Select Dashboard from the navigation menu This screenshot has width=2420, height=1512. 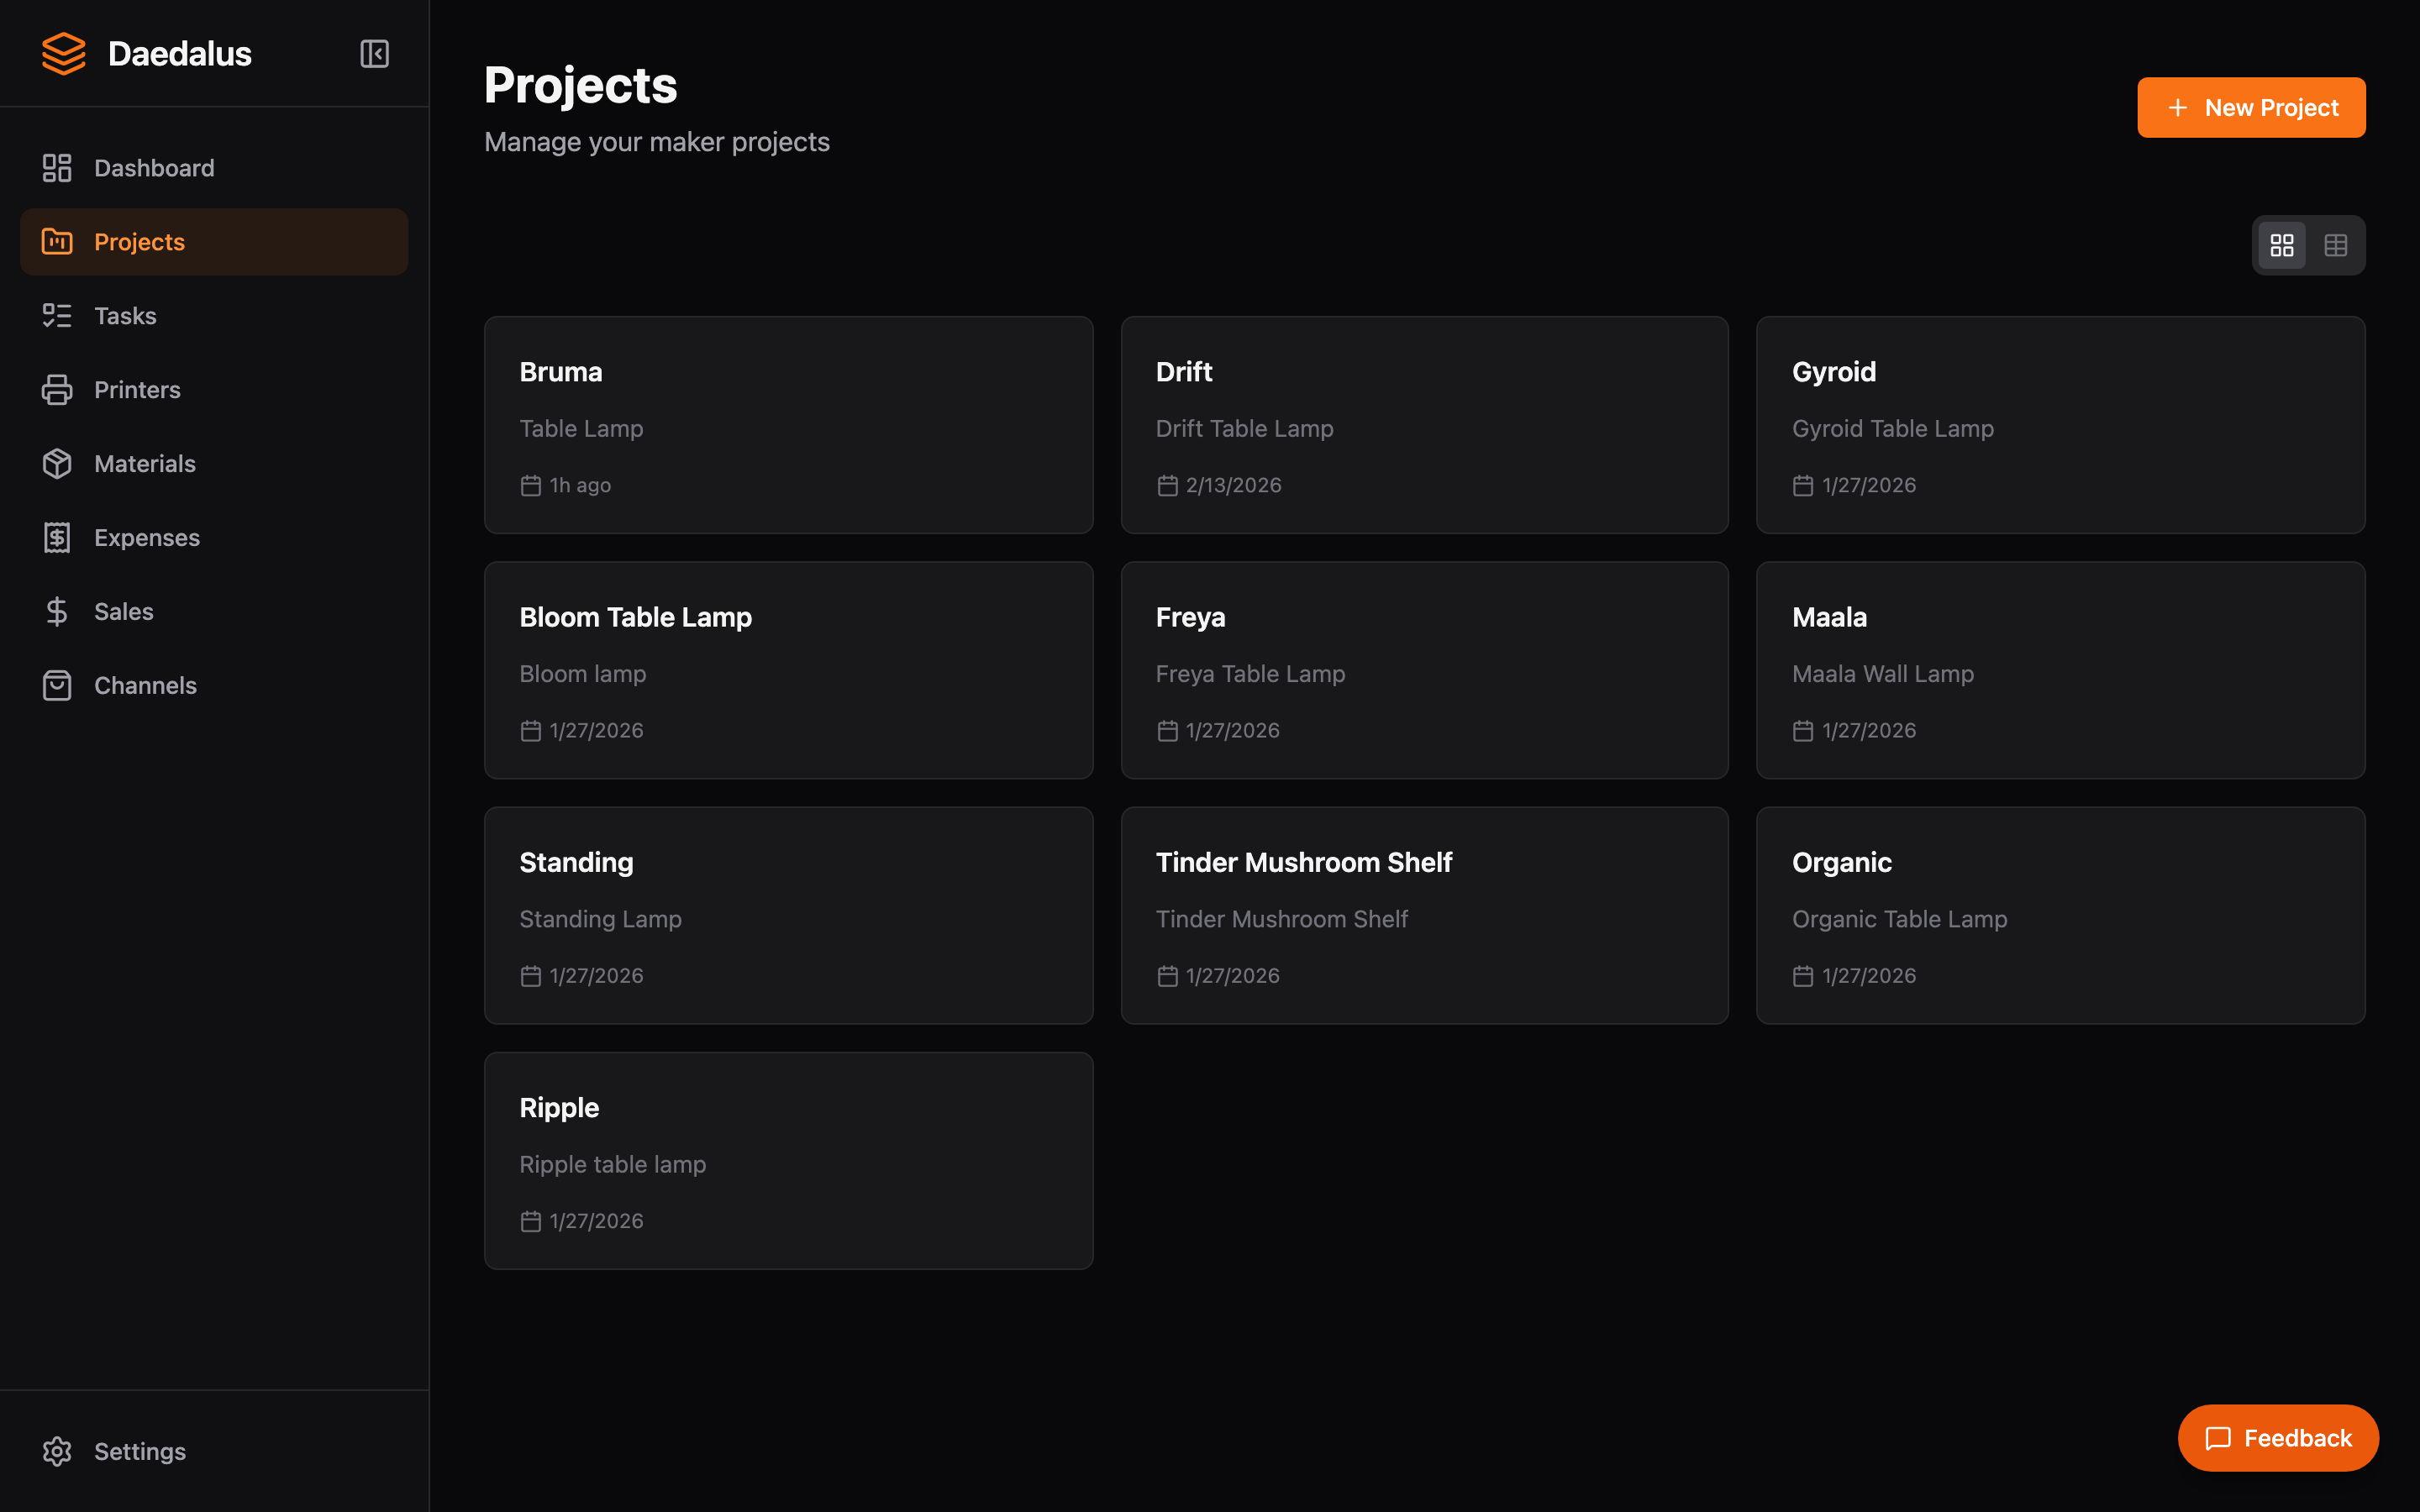click(x=154, y=167)
